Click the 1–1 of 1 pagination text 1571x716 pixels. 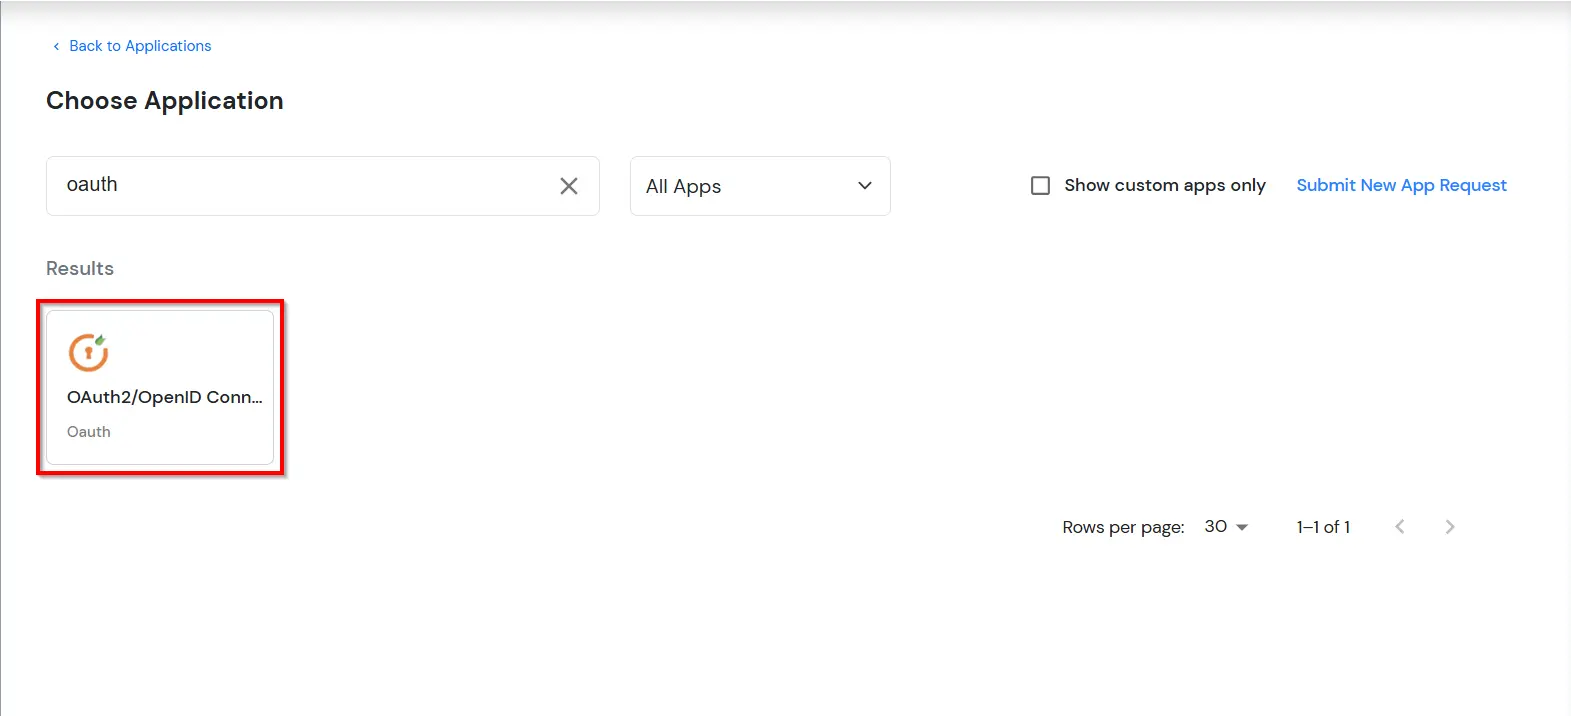1323,527
